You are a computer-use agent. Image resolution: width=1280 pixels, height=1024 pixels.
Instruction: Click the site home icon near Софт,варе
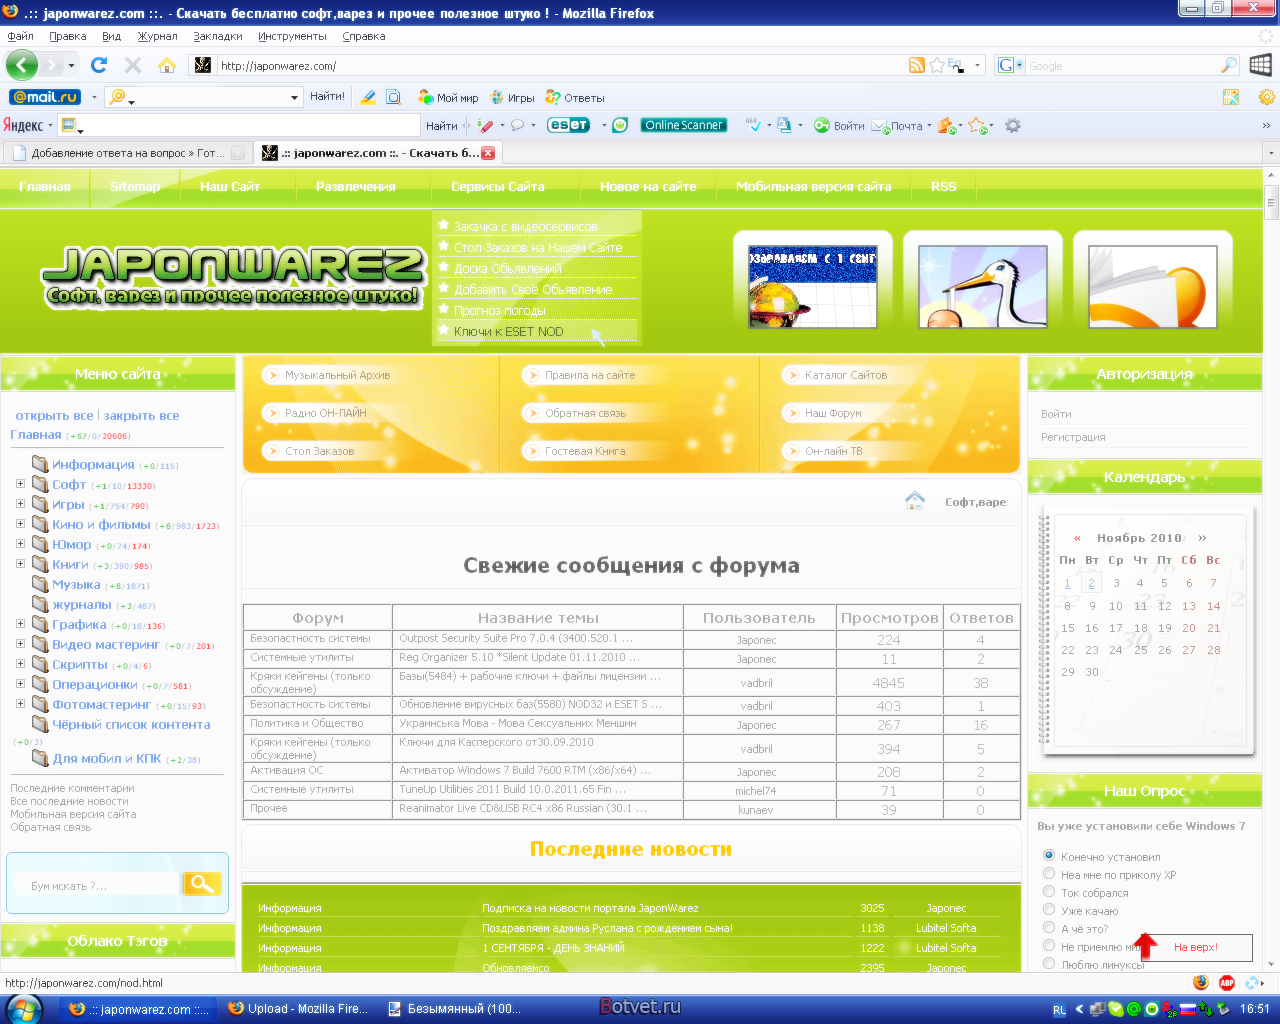[915, 500]
